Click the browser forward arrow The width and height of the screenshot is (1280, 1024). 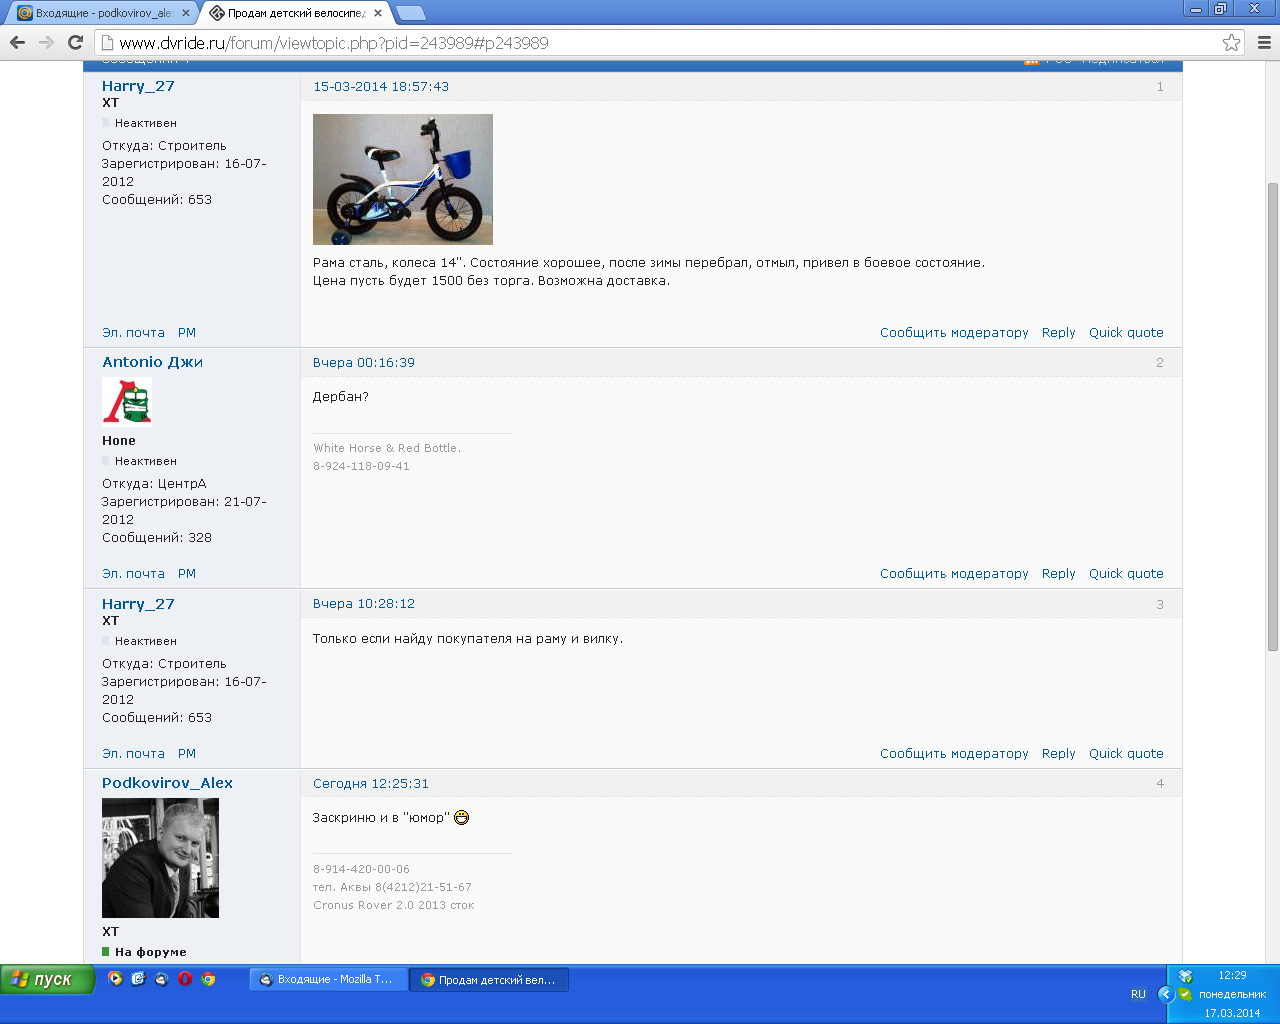click(46, 42)
